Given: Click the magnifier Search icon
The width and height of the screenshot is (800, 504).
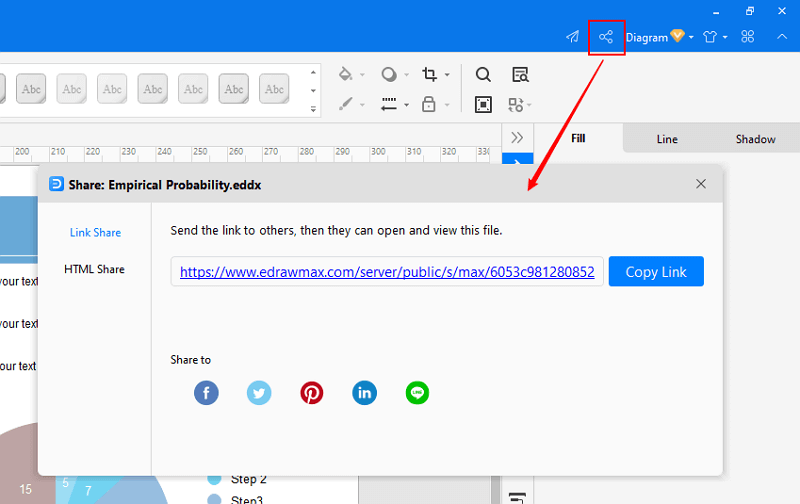Looking at the screenshot, I should [483, 75].
